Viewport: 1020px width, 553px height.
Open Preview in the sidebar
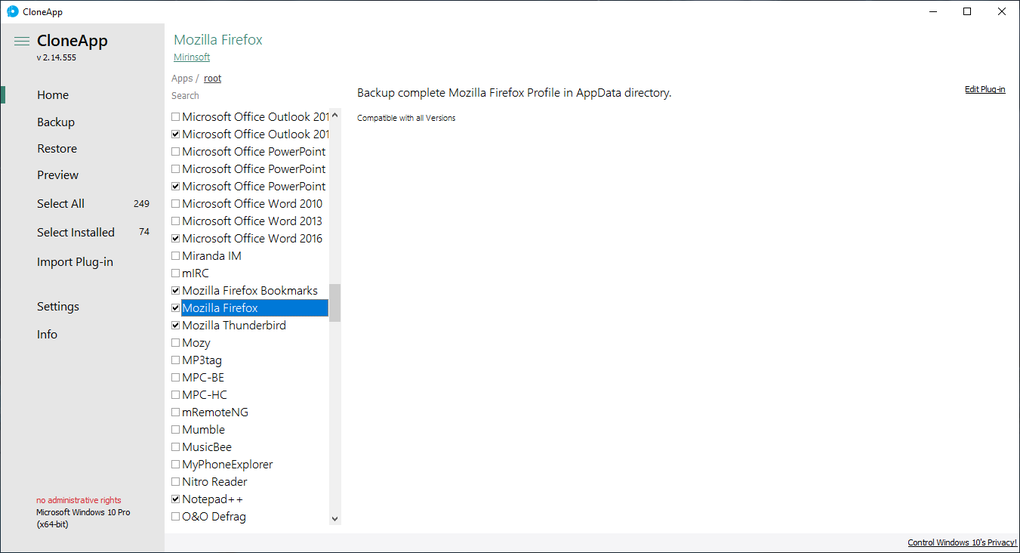pos(57,175)
